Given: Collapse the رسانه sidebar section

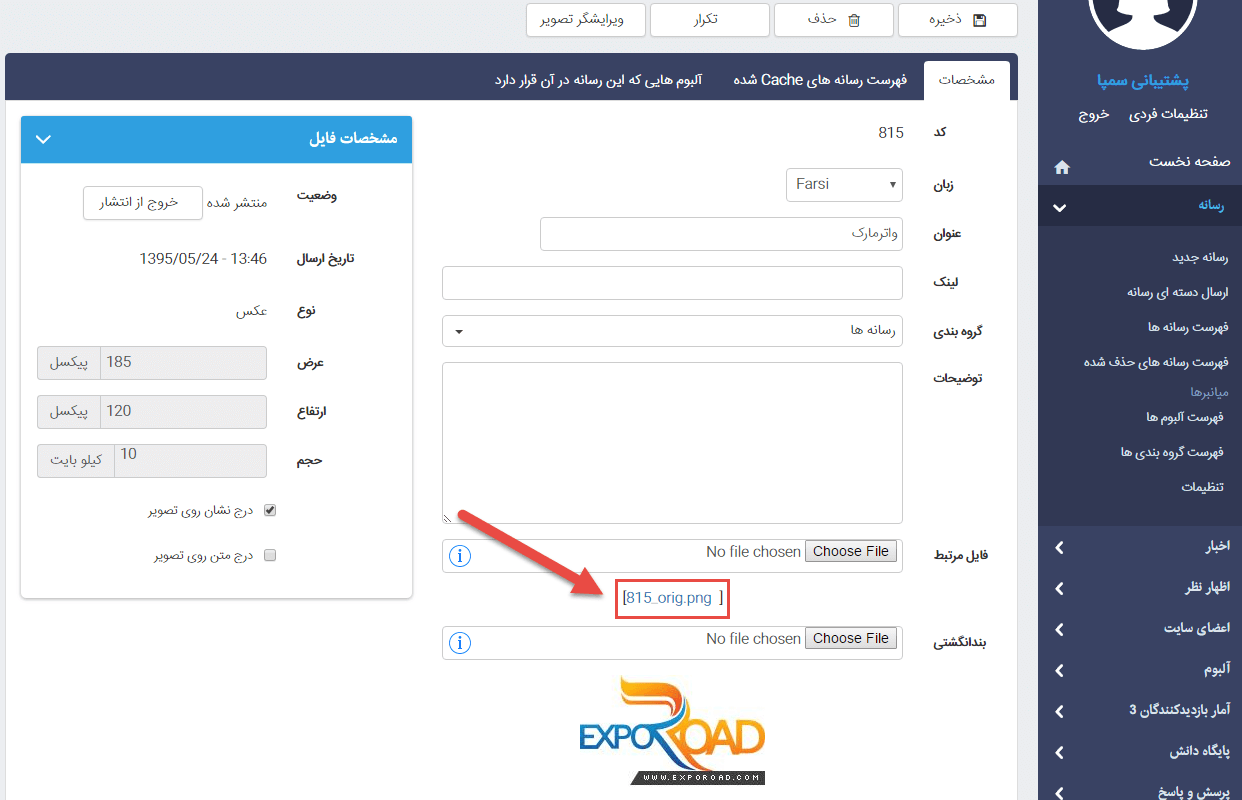Looking at the screenshot, I should tap(1140, 206).
